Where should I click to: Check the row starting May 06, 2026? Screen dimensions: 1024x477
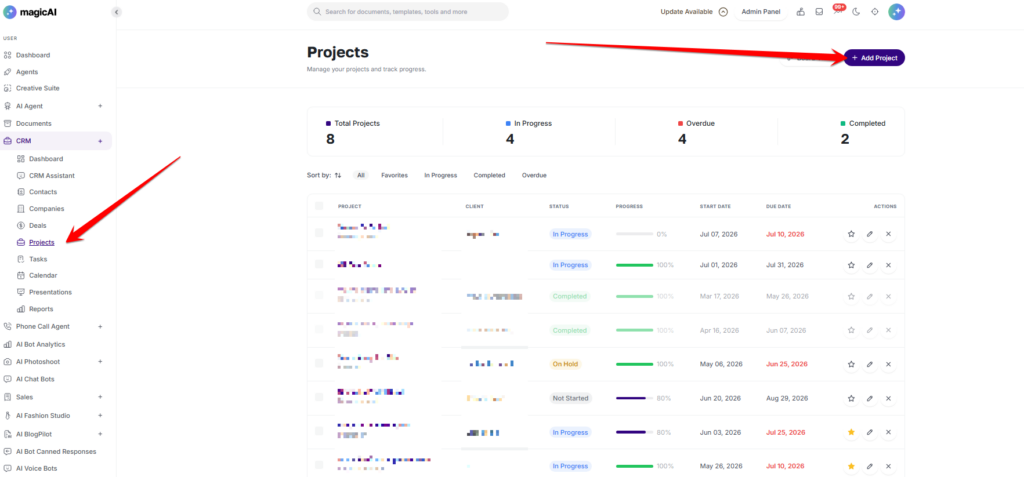click(x=319, y=363)
